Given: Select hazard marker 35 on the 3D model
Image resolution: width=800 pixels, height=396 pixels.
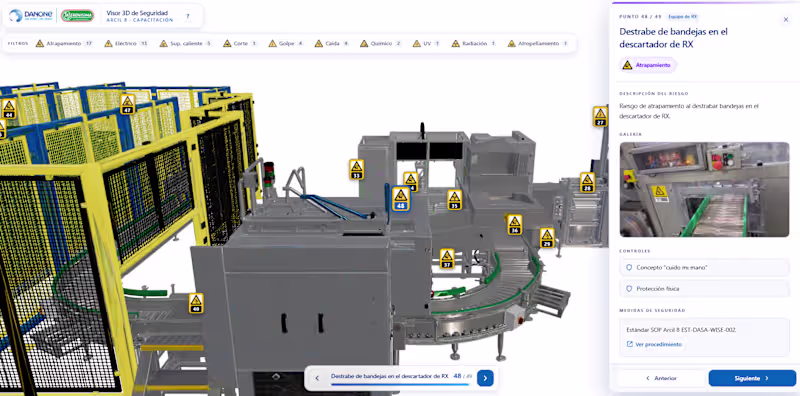Looking at the screenshot, I should 454,200.
